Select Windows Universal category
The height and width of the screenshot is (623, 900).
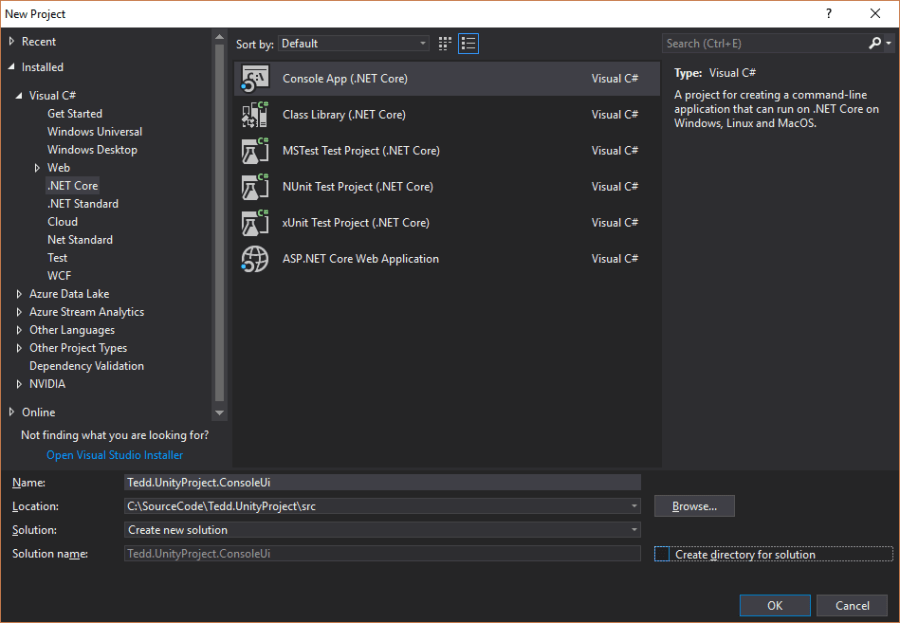pyautogui.click(x=95, y=131)
